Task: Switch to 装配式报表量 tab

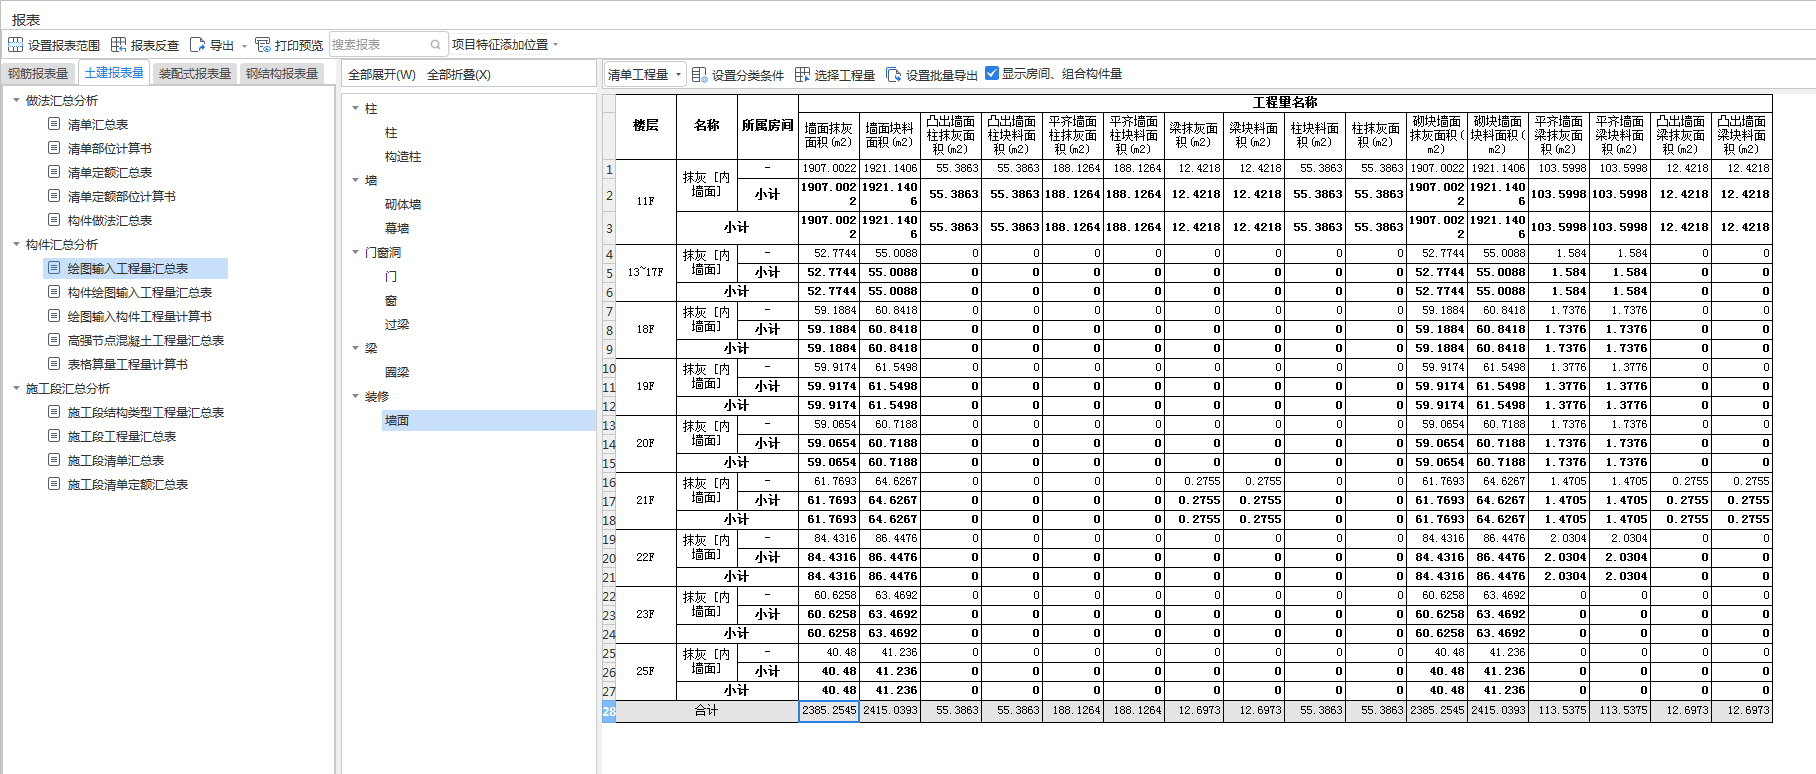Action: tap(195, 74)
